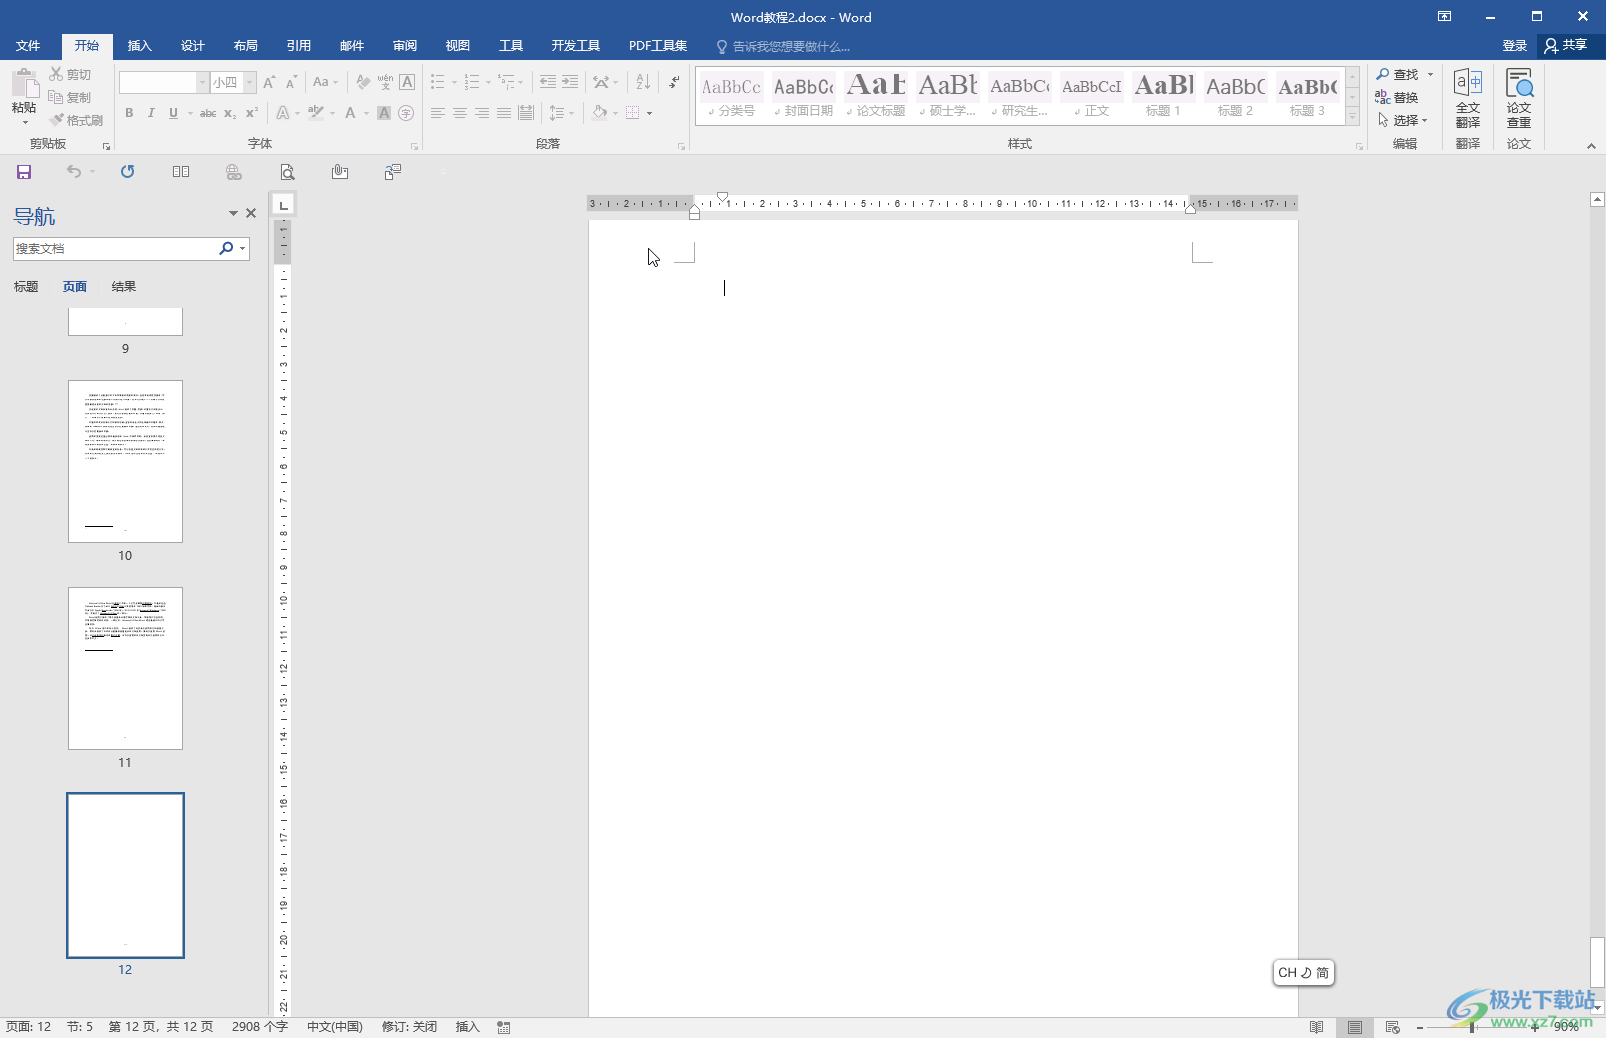This screenshot has width=1606, height=1038.
Task: Apply text highlight color
Action: click(316, 113)
